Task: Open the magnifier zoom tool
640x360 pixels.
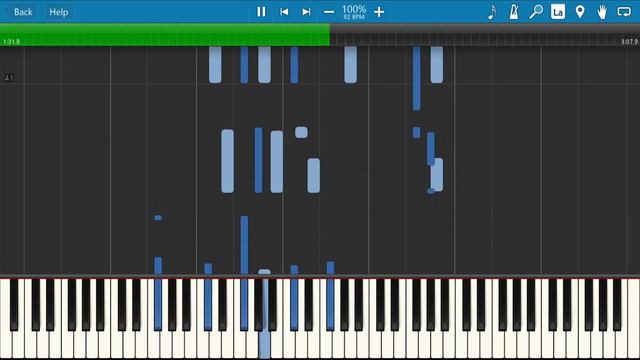Action: pyautogui.click(x=536, y=12)
